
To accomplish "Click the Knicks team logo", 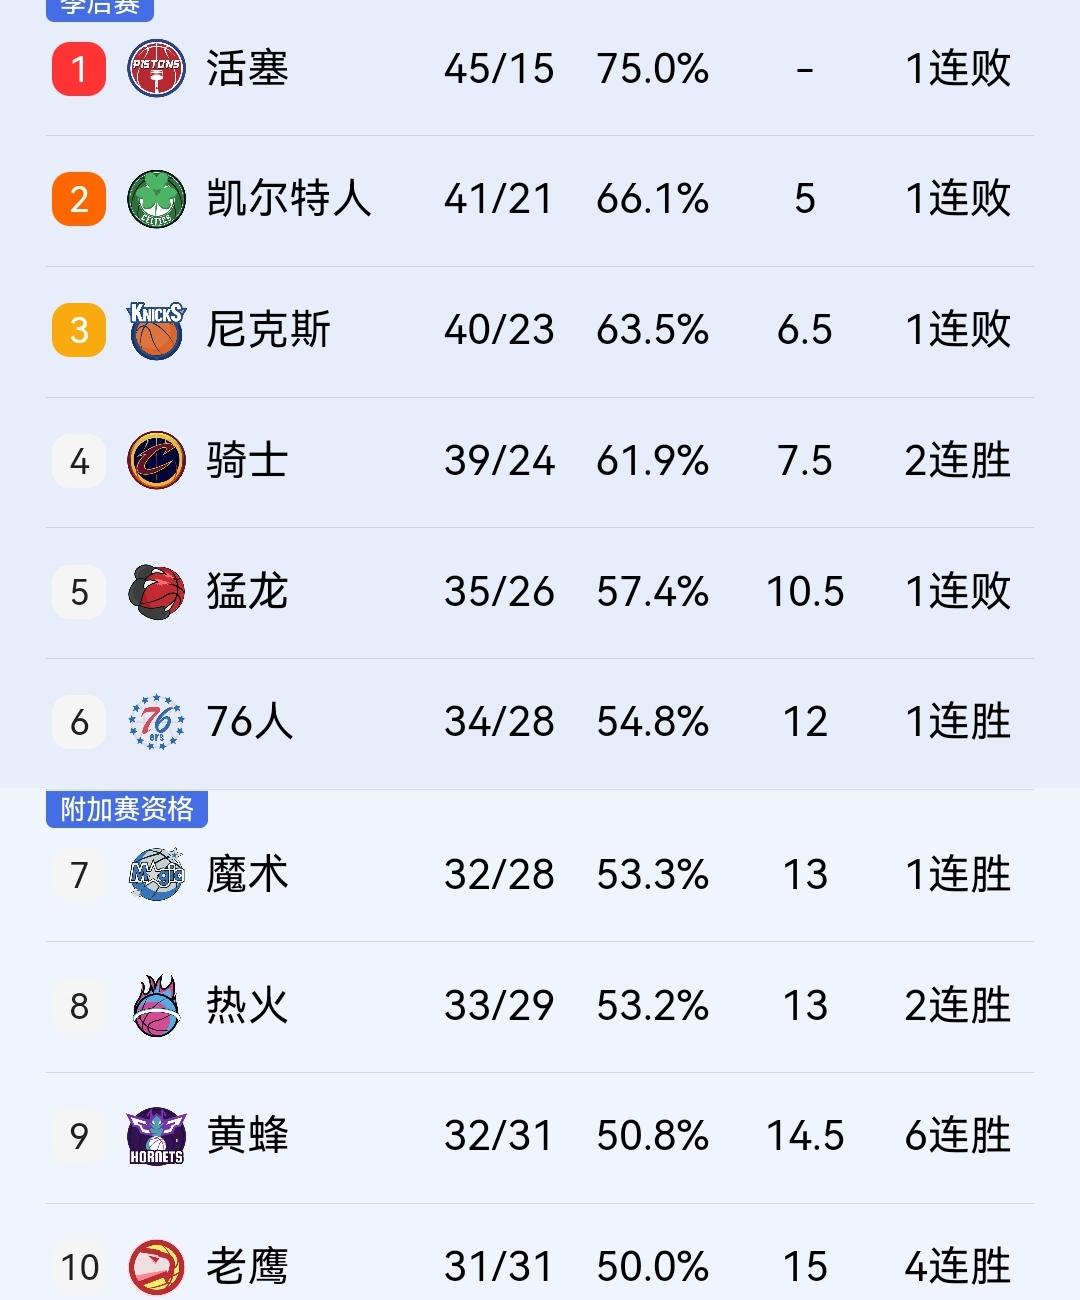I will pos(155,330).
